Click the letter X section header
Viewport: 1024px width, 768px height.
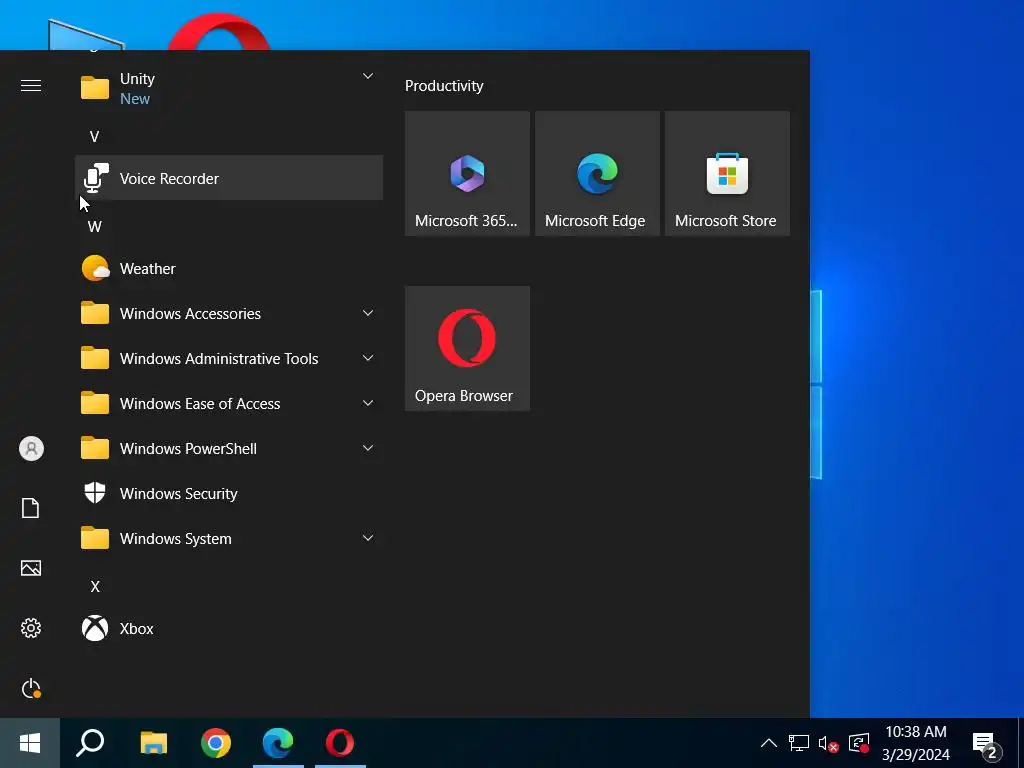95,586
